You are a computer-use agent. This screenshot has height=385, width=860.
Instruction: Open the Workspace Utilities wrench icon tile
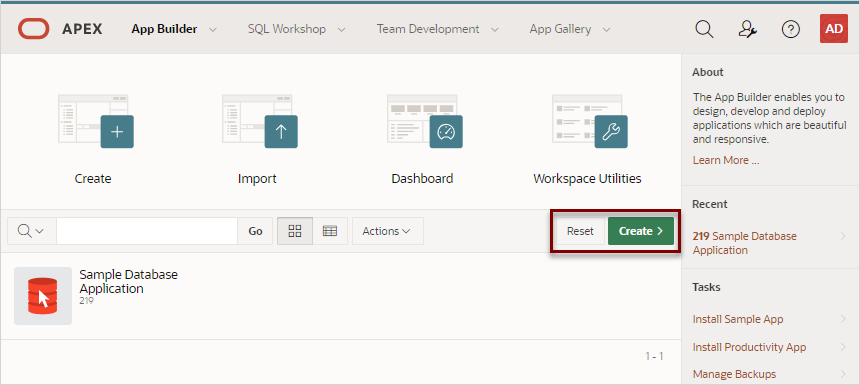tap(590, 121)
